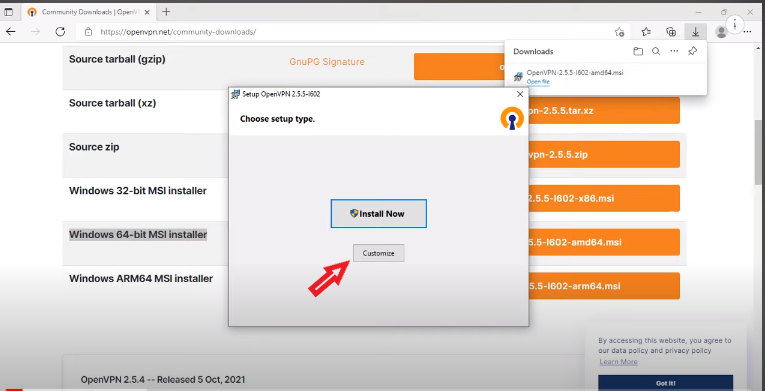This screenshot has height=391, width=765.
Task: Open the Favorites list icon in toolbar
Action: pos(646,32)
